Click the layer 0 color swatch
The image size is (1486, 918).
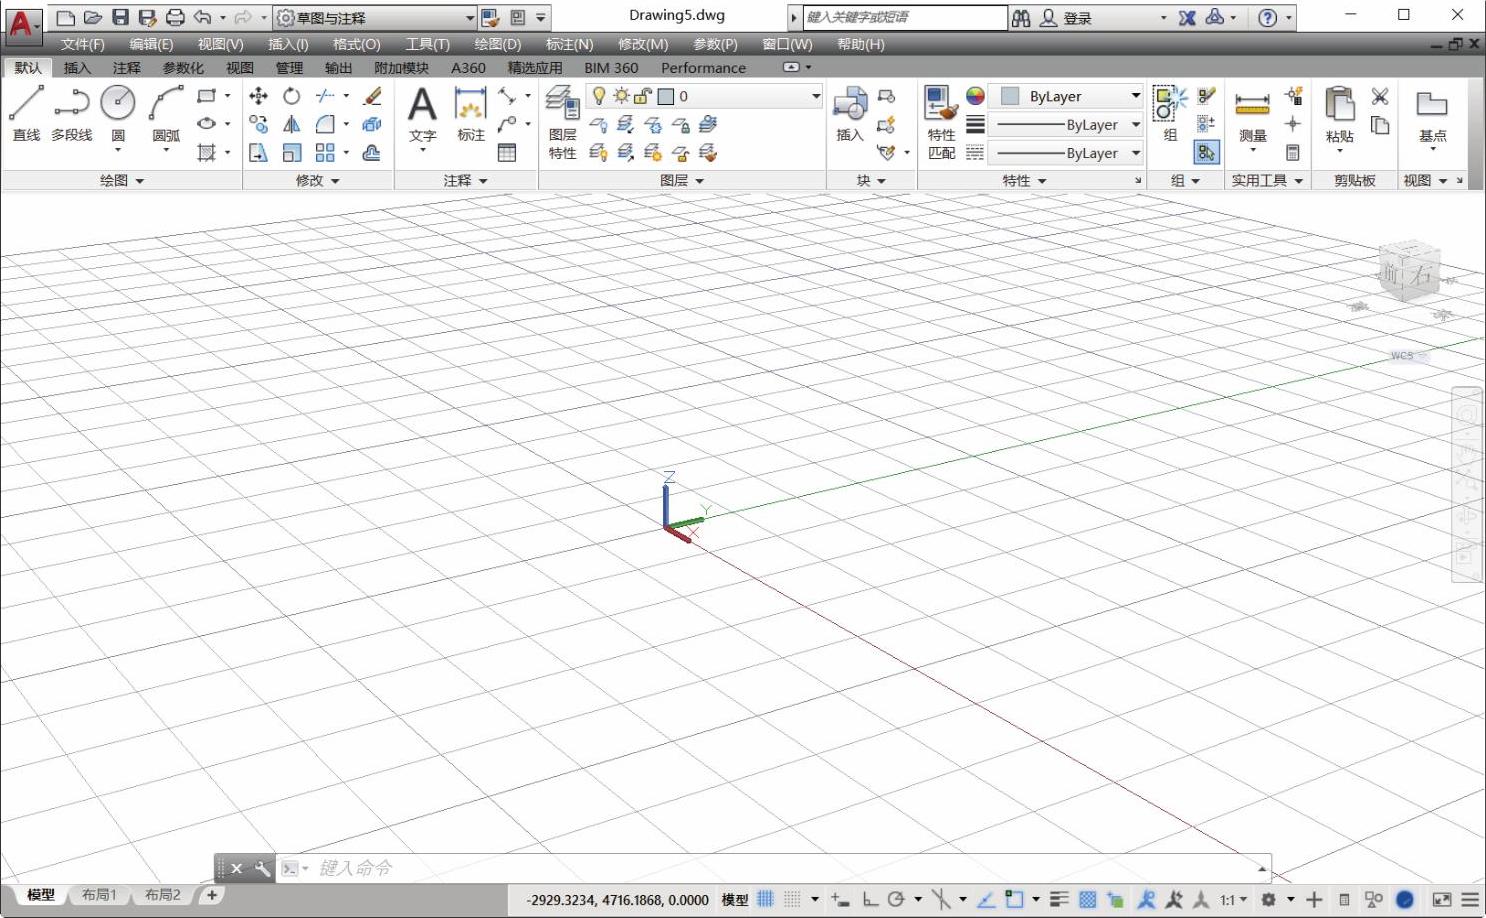(x=666, y=96)
